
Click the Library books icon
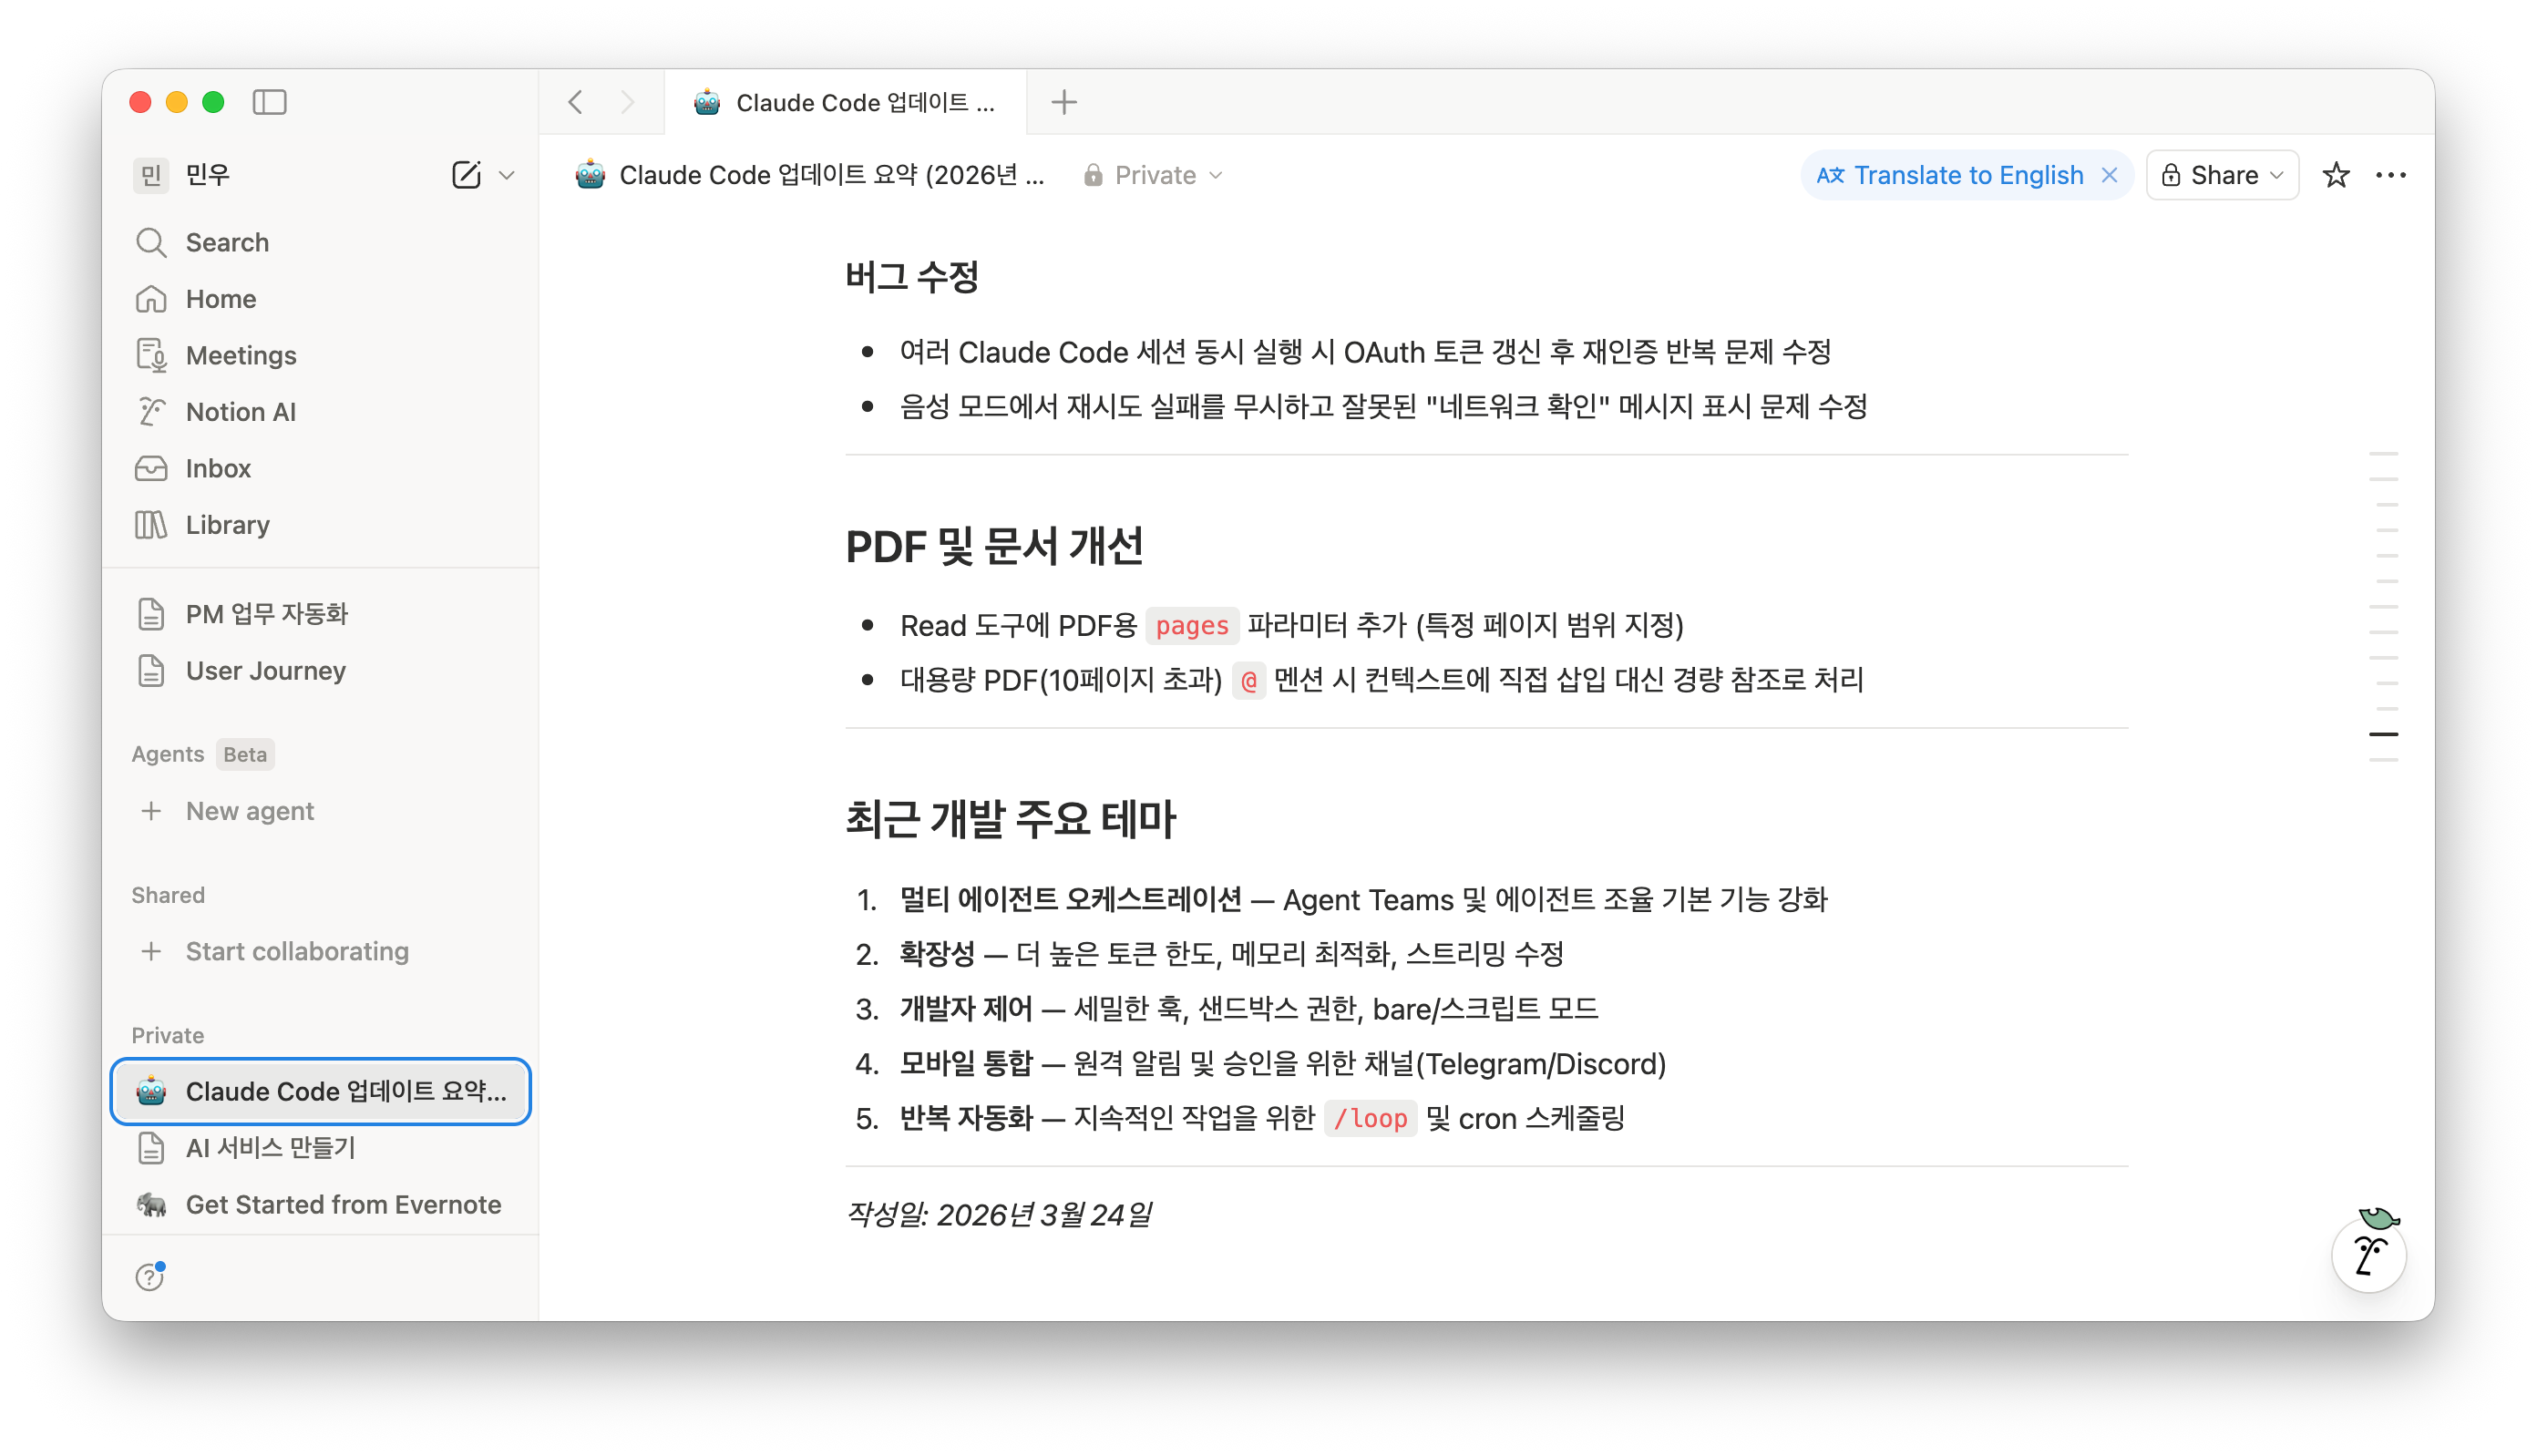[151, 525]
